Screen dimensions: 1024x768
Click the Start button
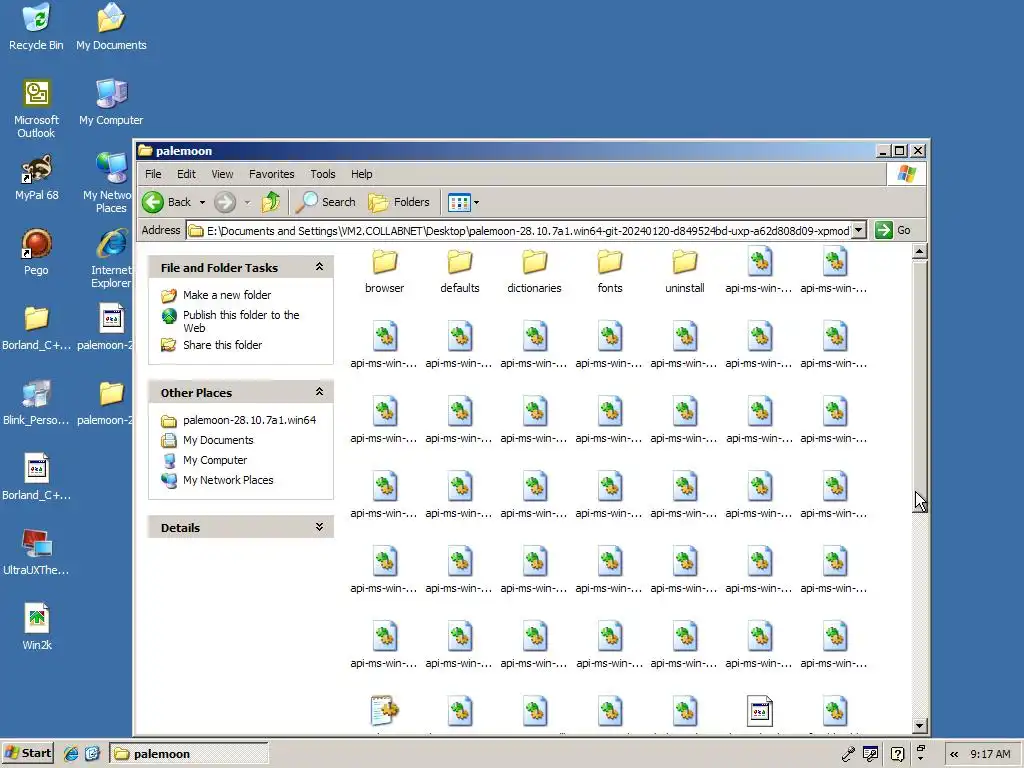[27, 753]
